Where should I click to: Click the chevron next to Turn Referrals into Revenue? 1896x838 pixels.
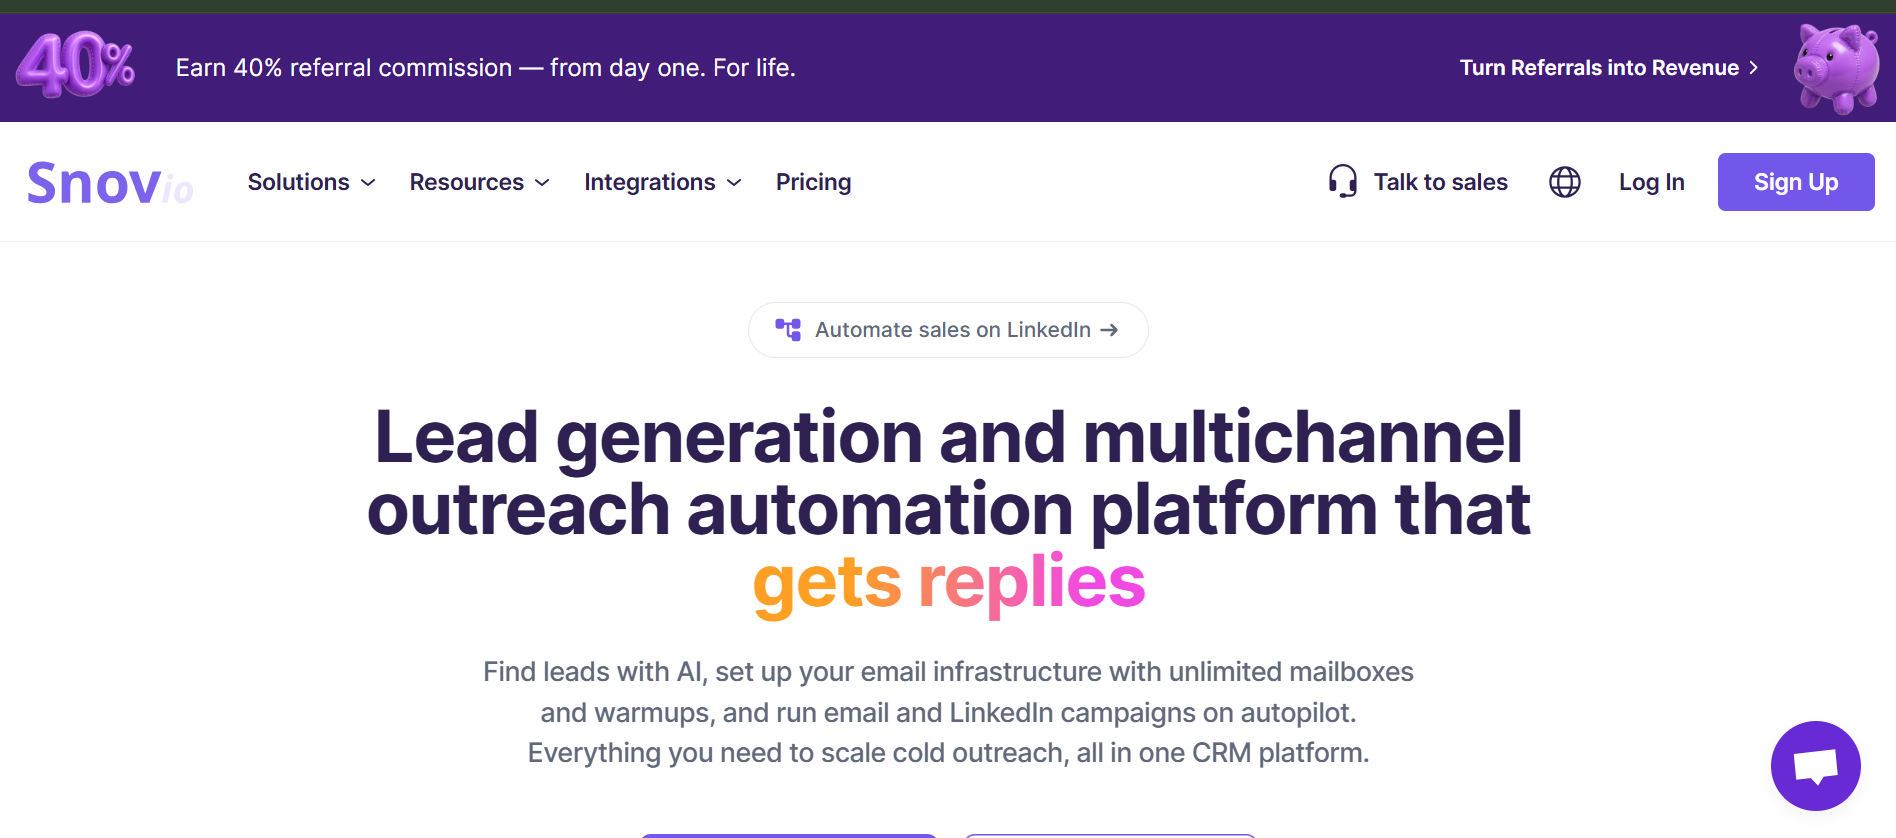pos(1753,68)
